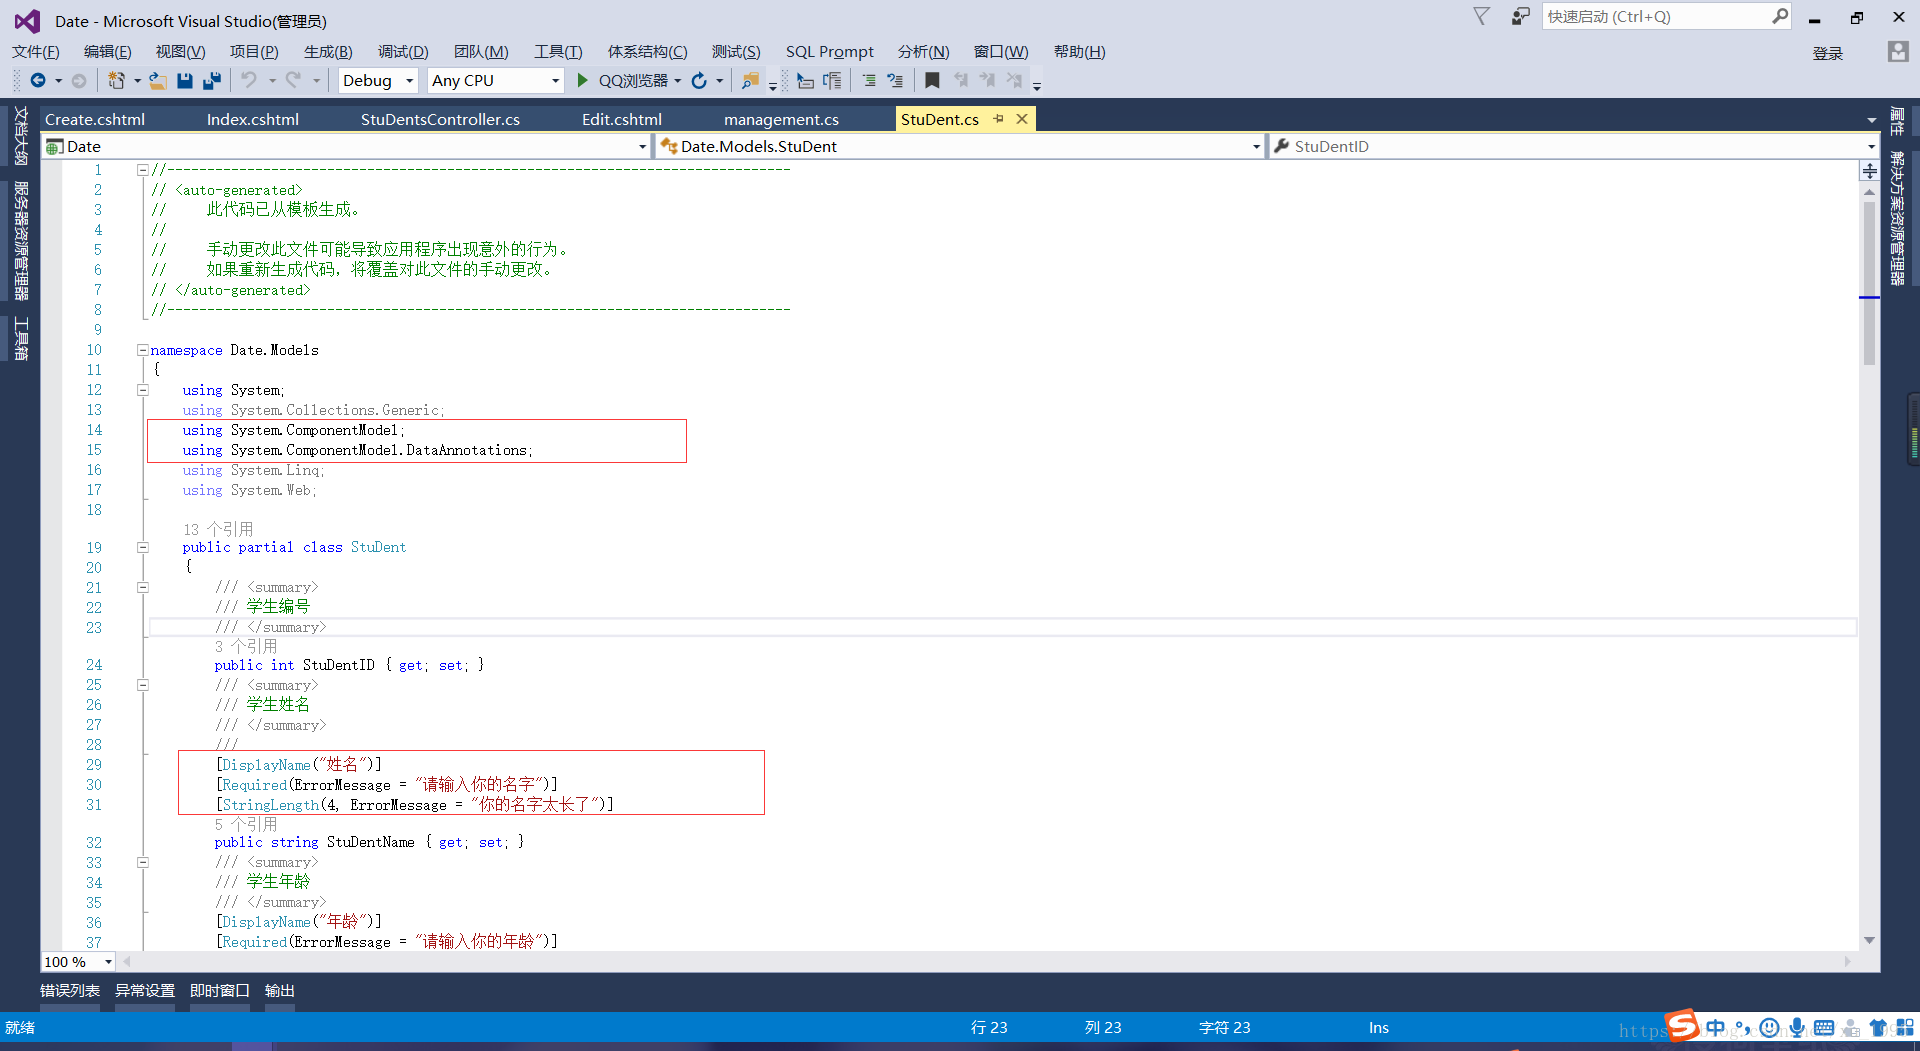The height and width of the screenshot is (1051, 1920).
Task: Start debugging with the green play icon
Action: pyautogui.click(x=582, y=81)
